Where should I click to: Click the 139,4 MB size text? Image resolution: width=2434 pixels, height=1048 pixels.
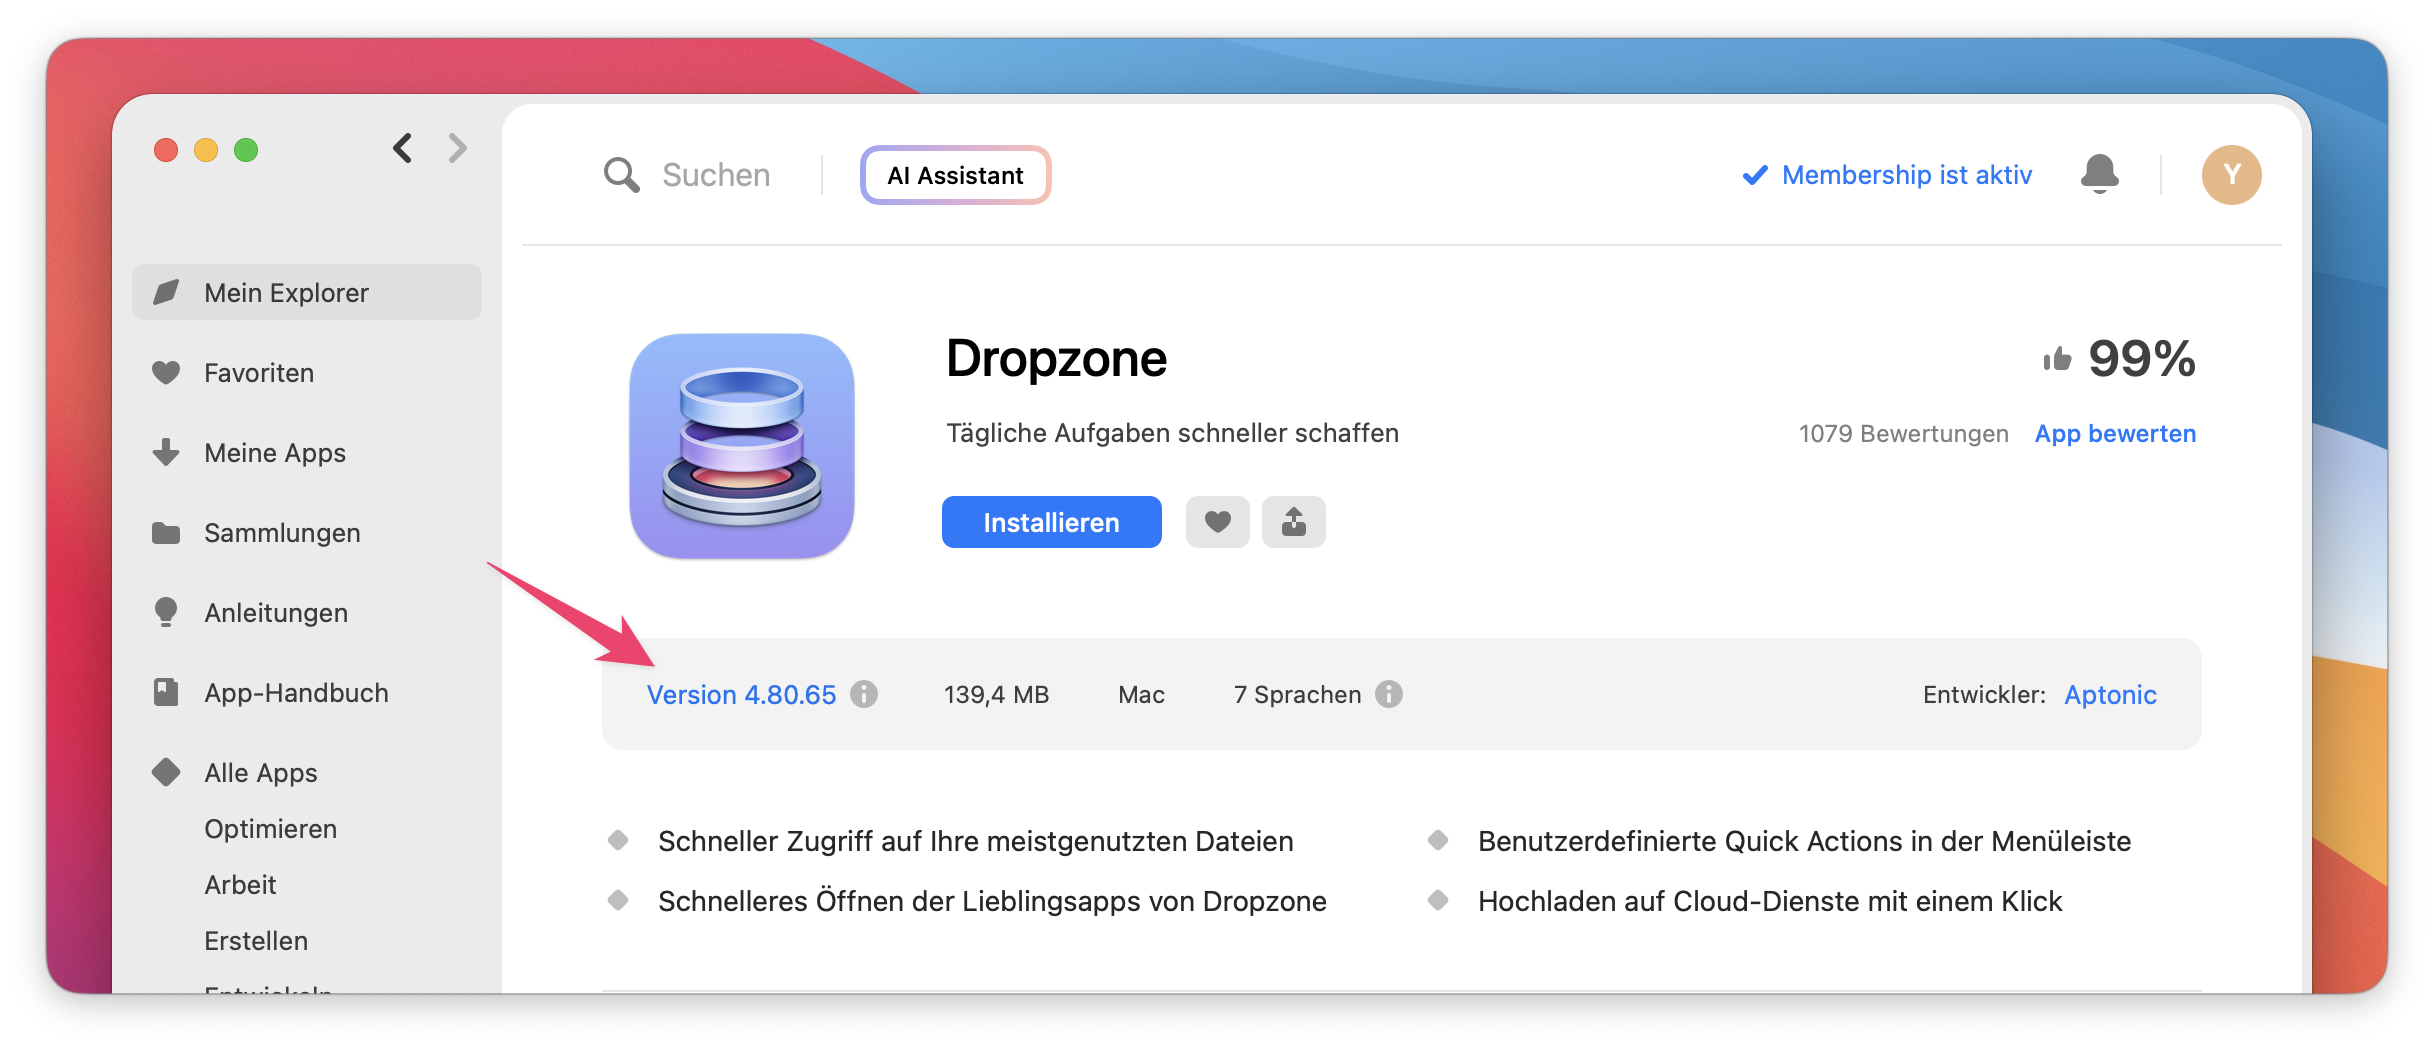point(996,694)
